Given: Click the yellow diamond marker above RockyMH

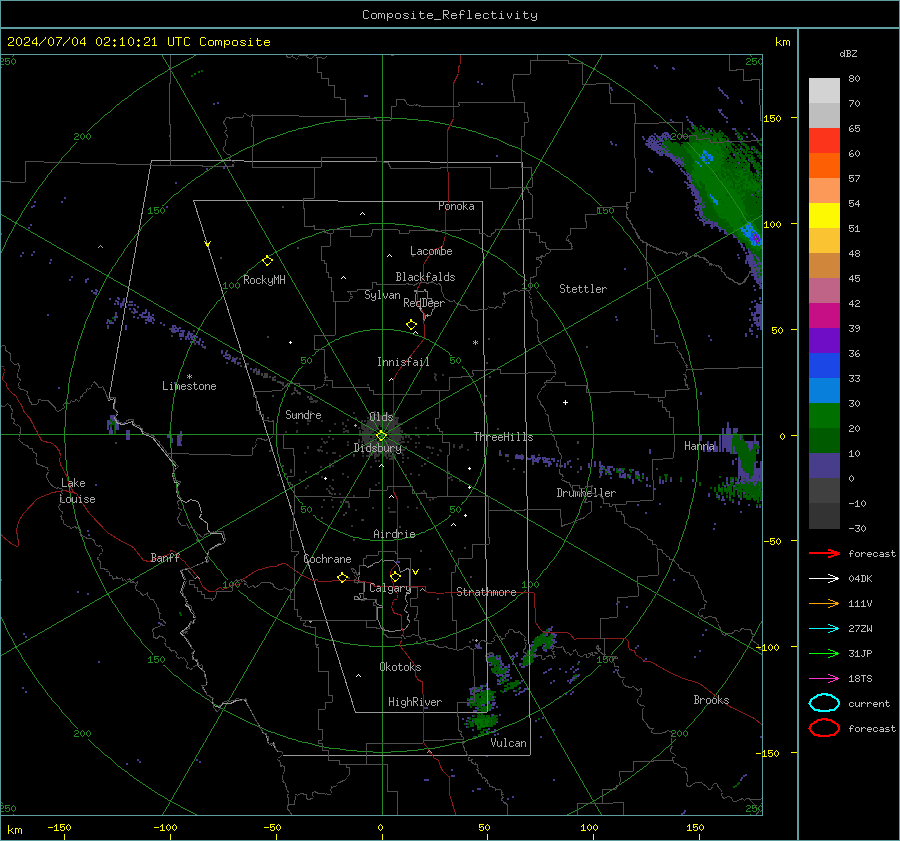Looking at the screenshot, I should click(x=267, y=261).
